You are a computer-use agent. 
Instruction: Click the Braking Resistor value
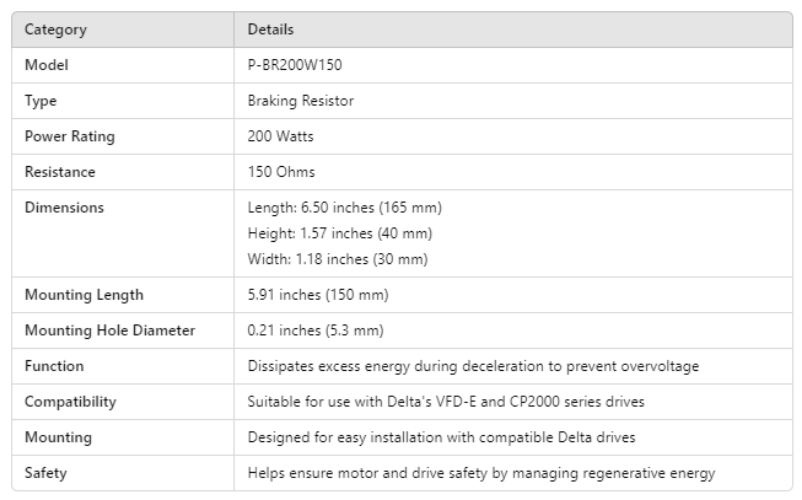[x=300, y=101]
